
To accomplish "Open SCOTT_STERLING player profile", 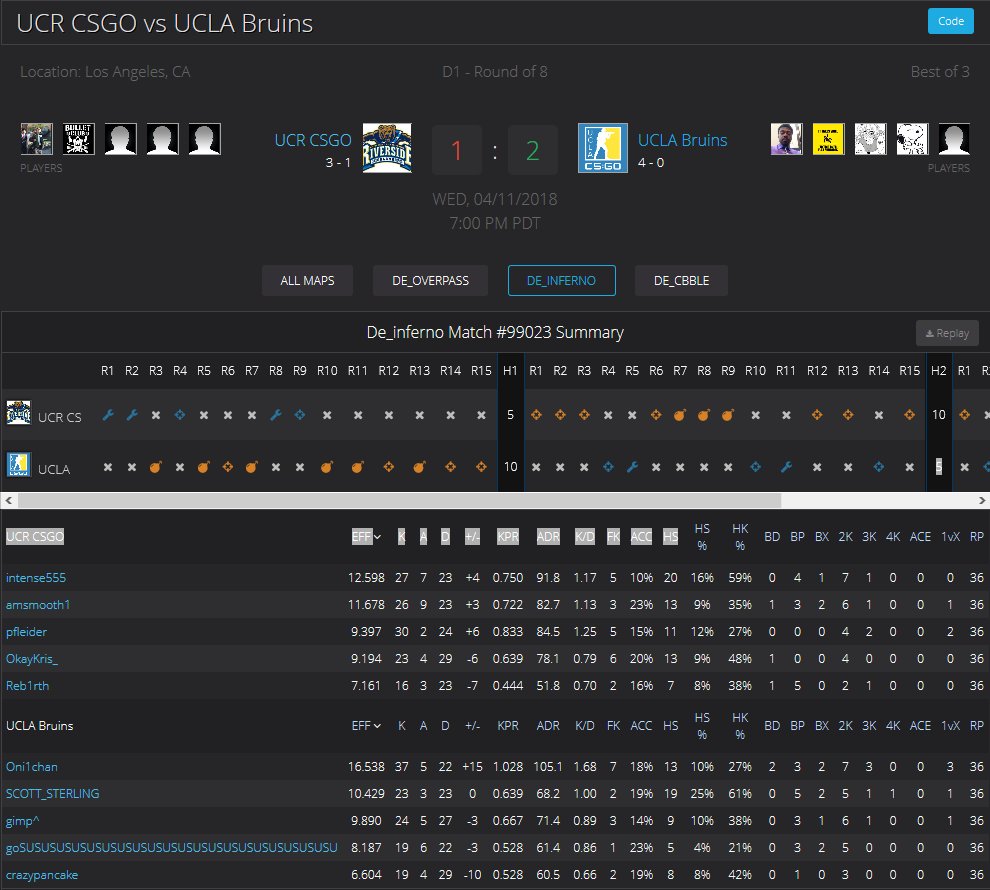I will coord(52,793).
